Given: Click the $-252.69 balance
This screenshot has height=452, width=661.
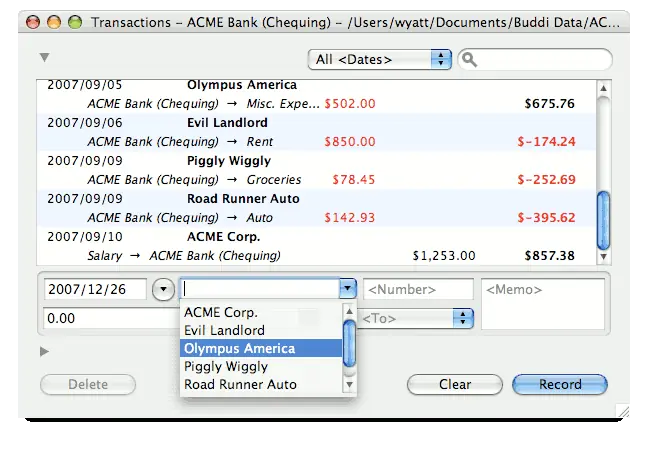Looking at the screenshot, I should point(546,180).
